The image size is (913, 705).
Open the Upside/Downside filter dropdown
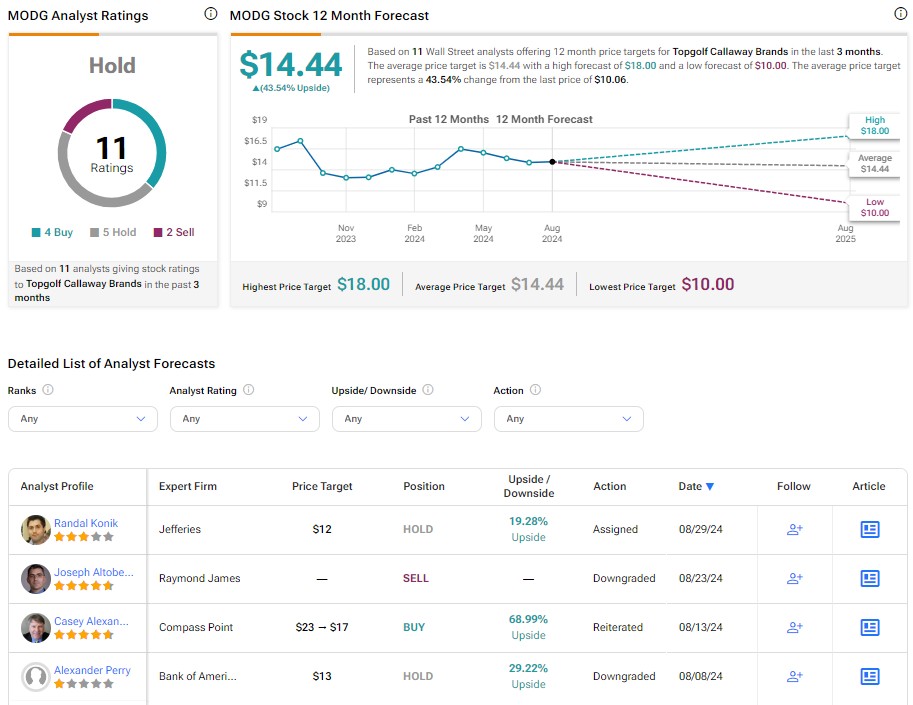coord(406,419)
